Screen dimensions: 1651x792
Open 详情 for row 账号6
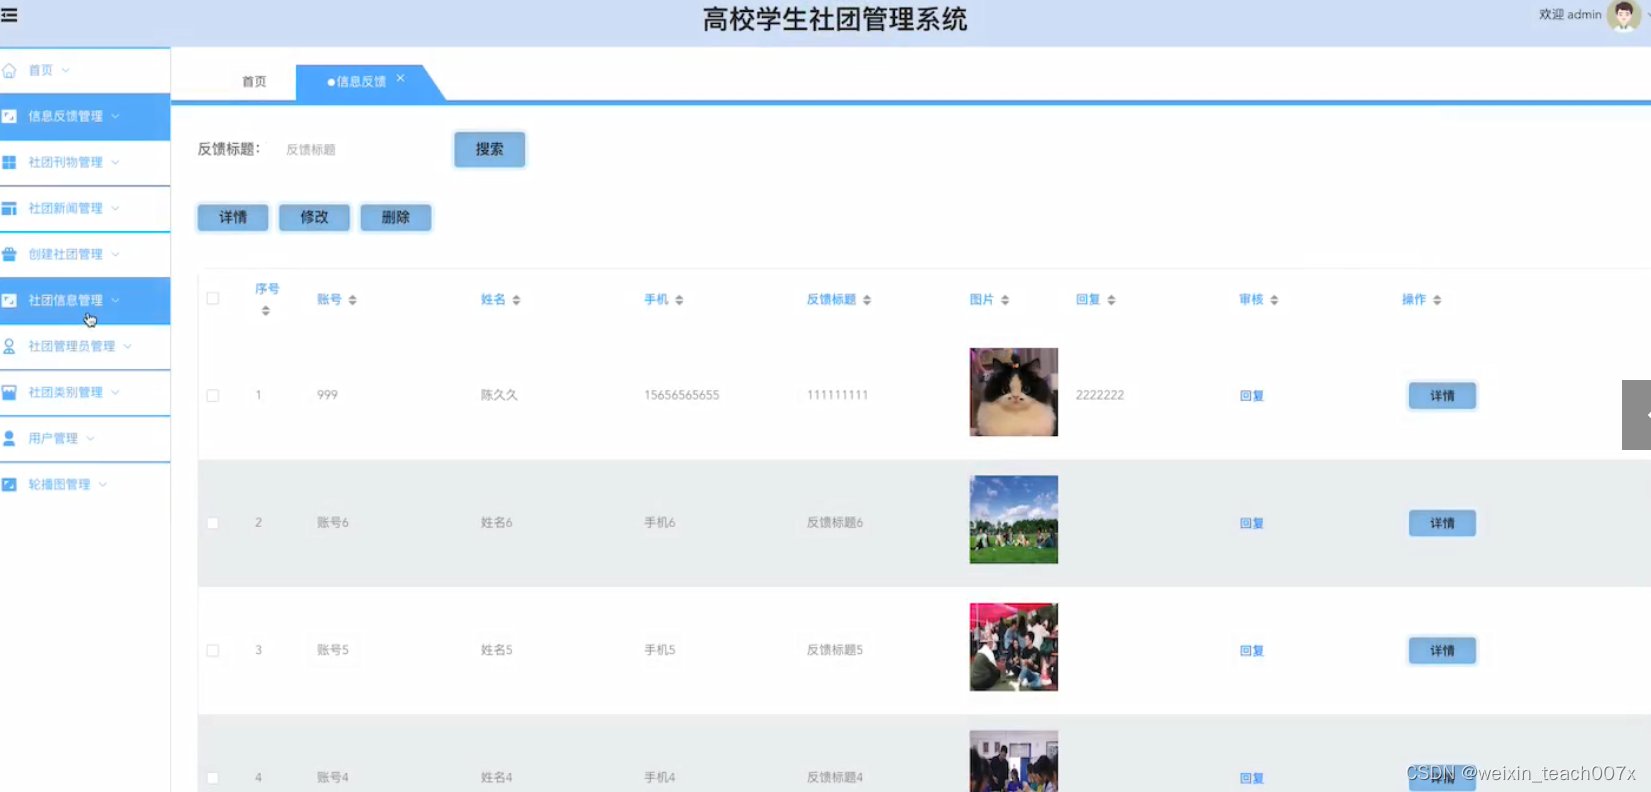click(1442, 523)
